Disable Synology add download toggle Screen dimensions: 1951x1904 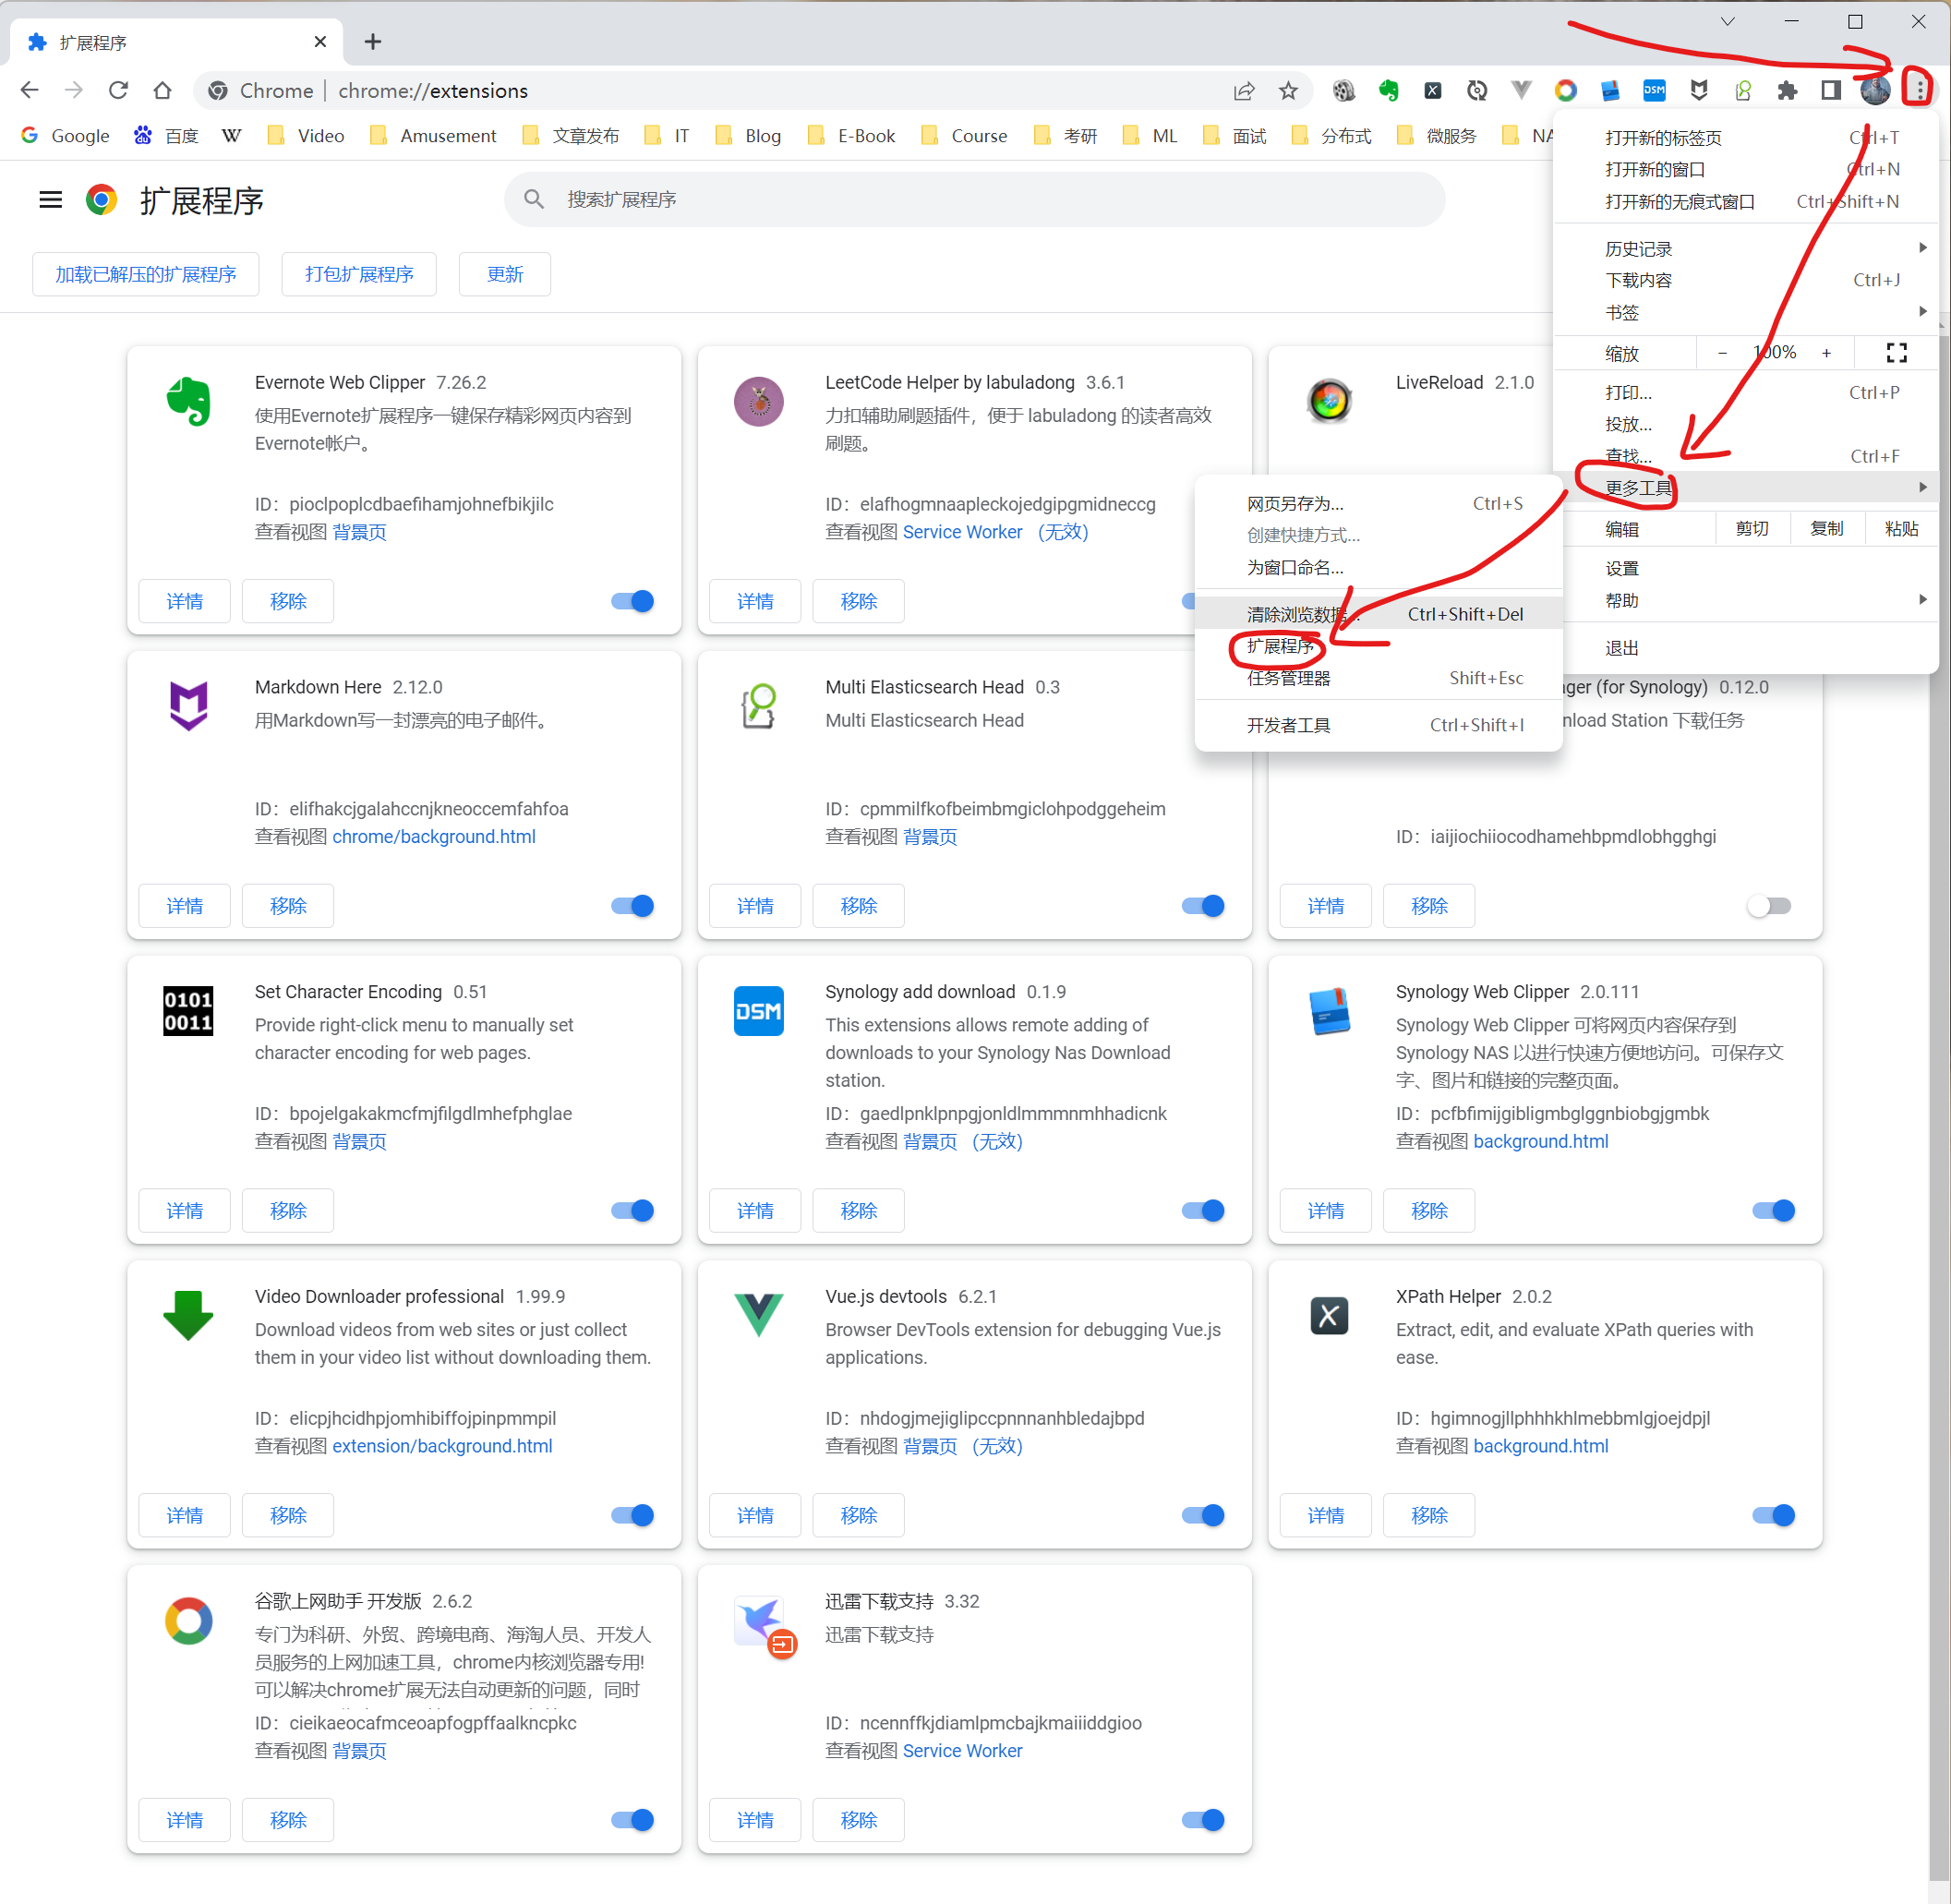point(1203,1211)
